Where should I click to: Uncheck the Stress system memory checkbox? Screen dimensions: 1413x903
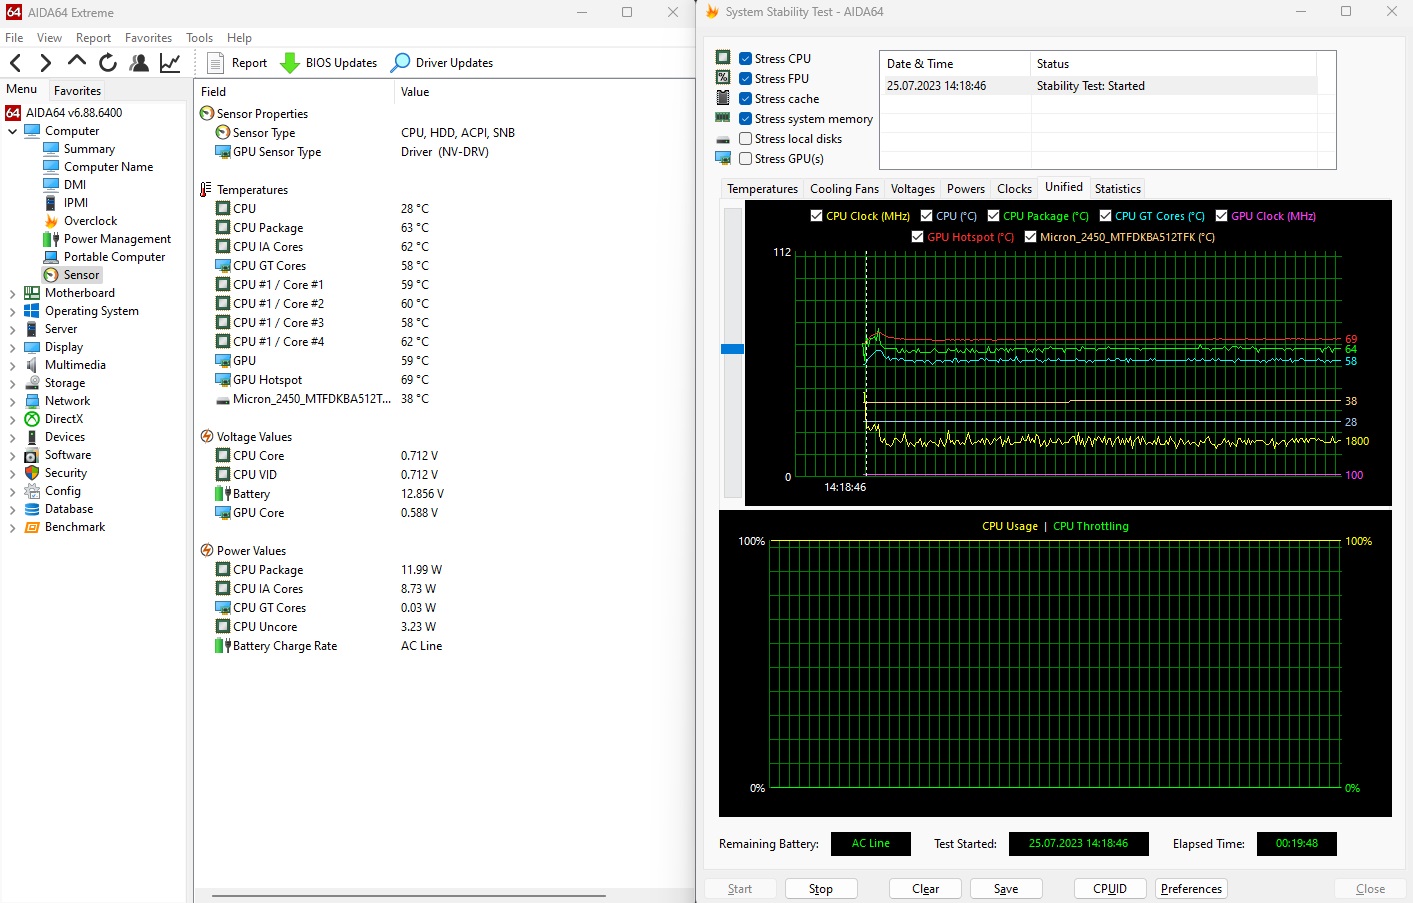click(x=745, y=119)
